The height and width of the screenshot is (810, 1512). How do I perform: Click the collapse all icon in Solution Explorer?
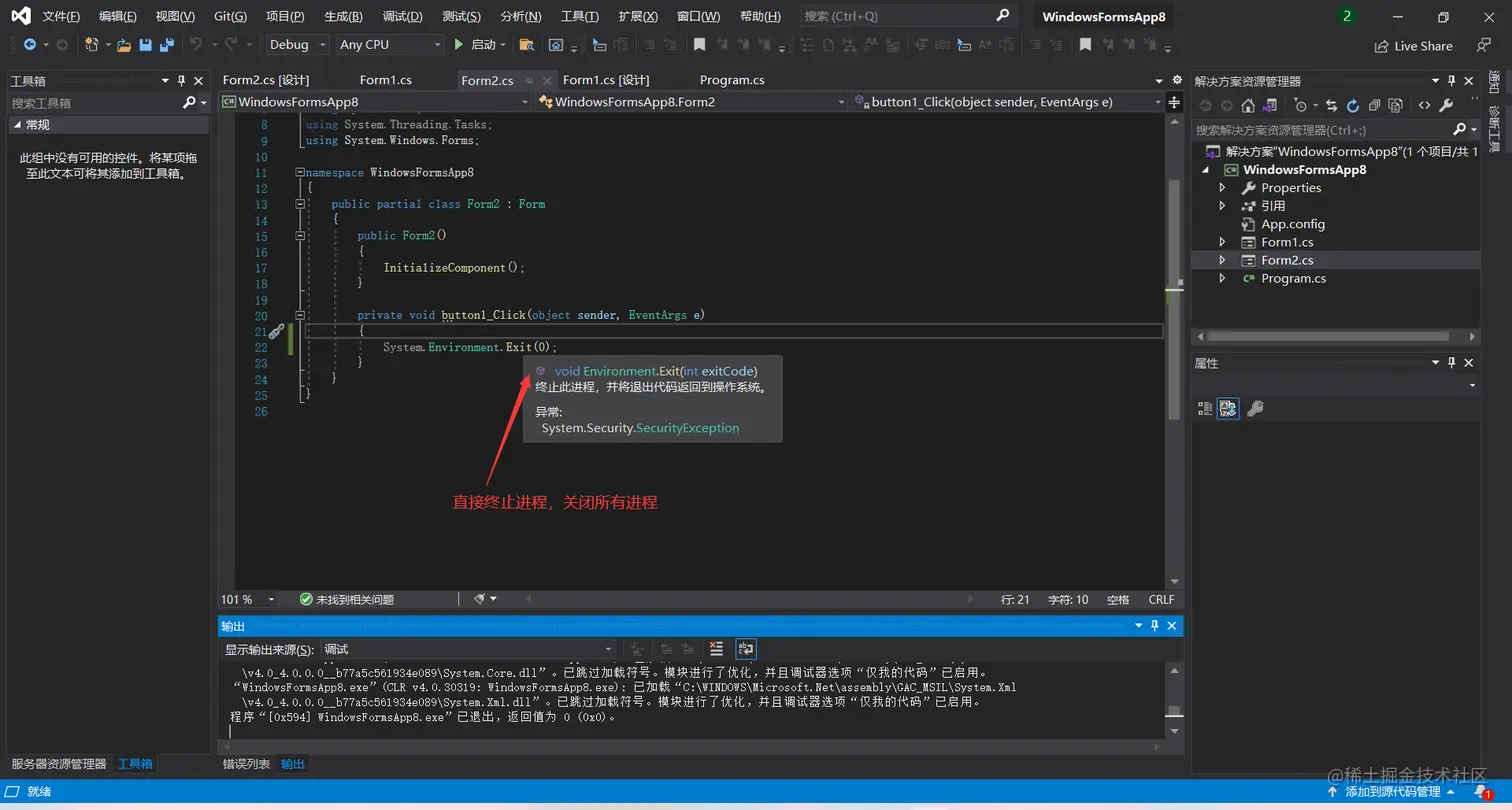(1374, 105)
